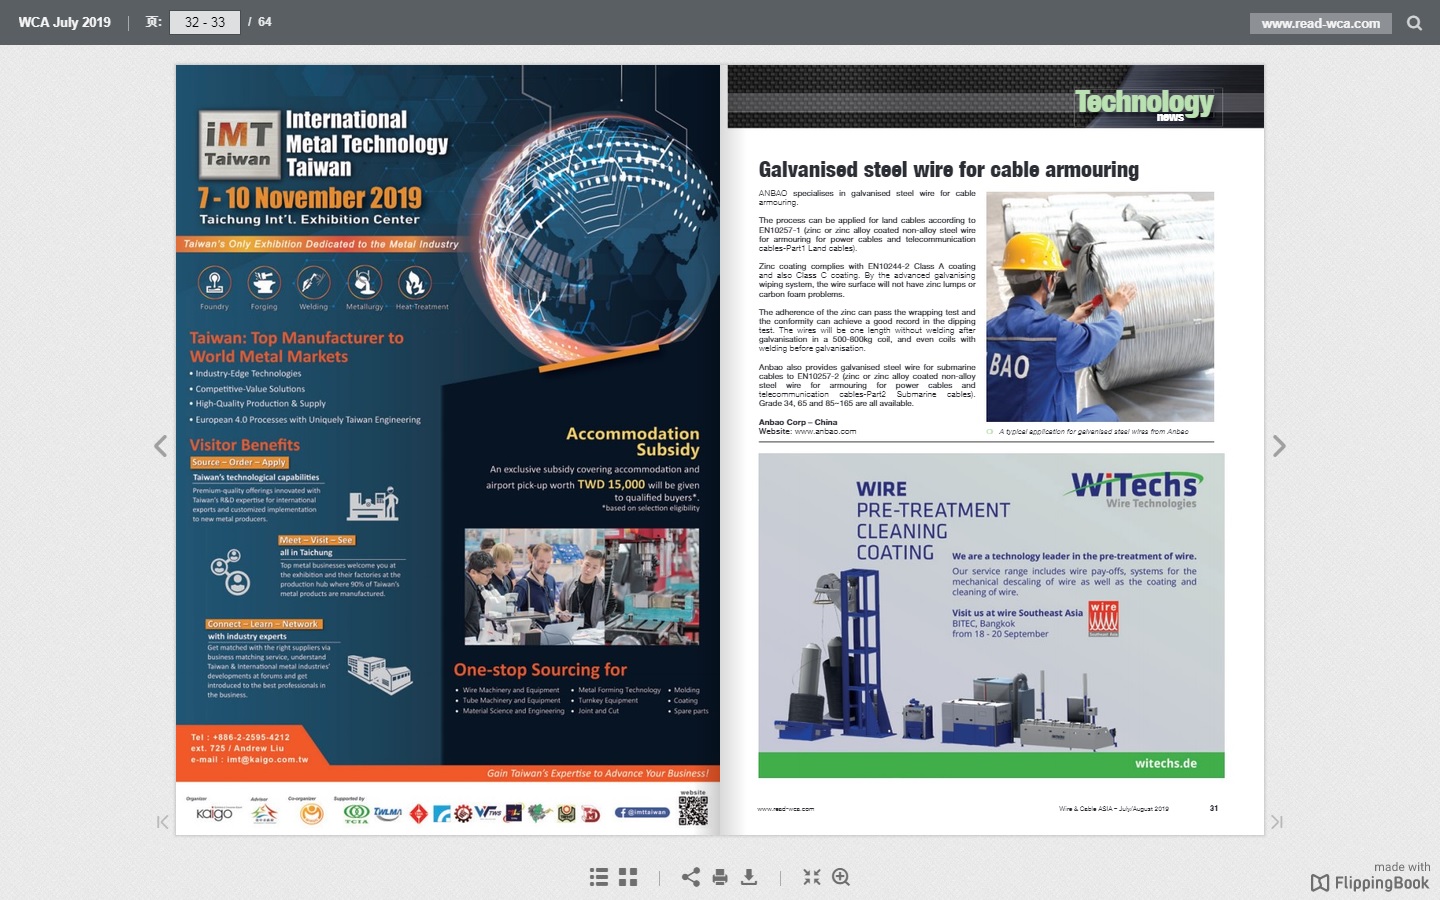
Task: Click '7 - 10 November 2019' date text
Action: coord(310,198)
